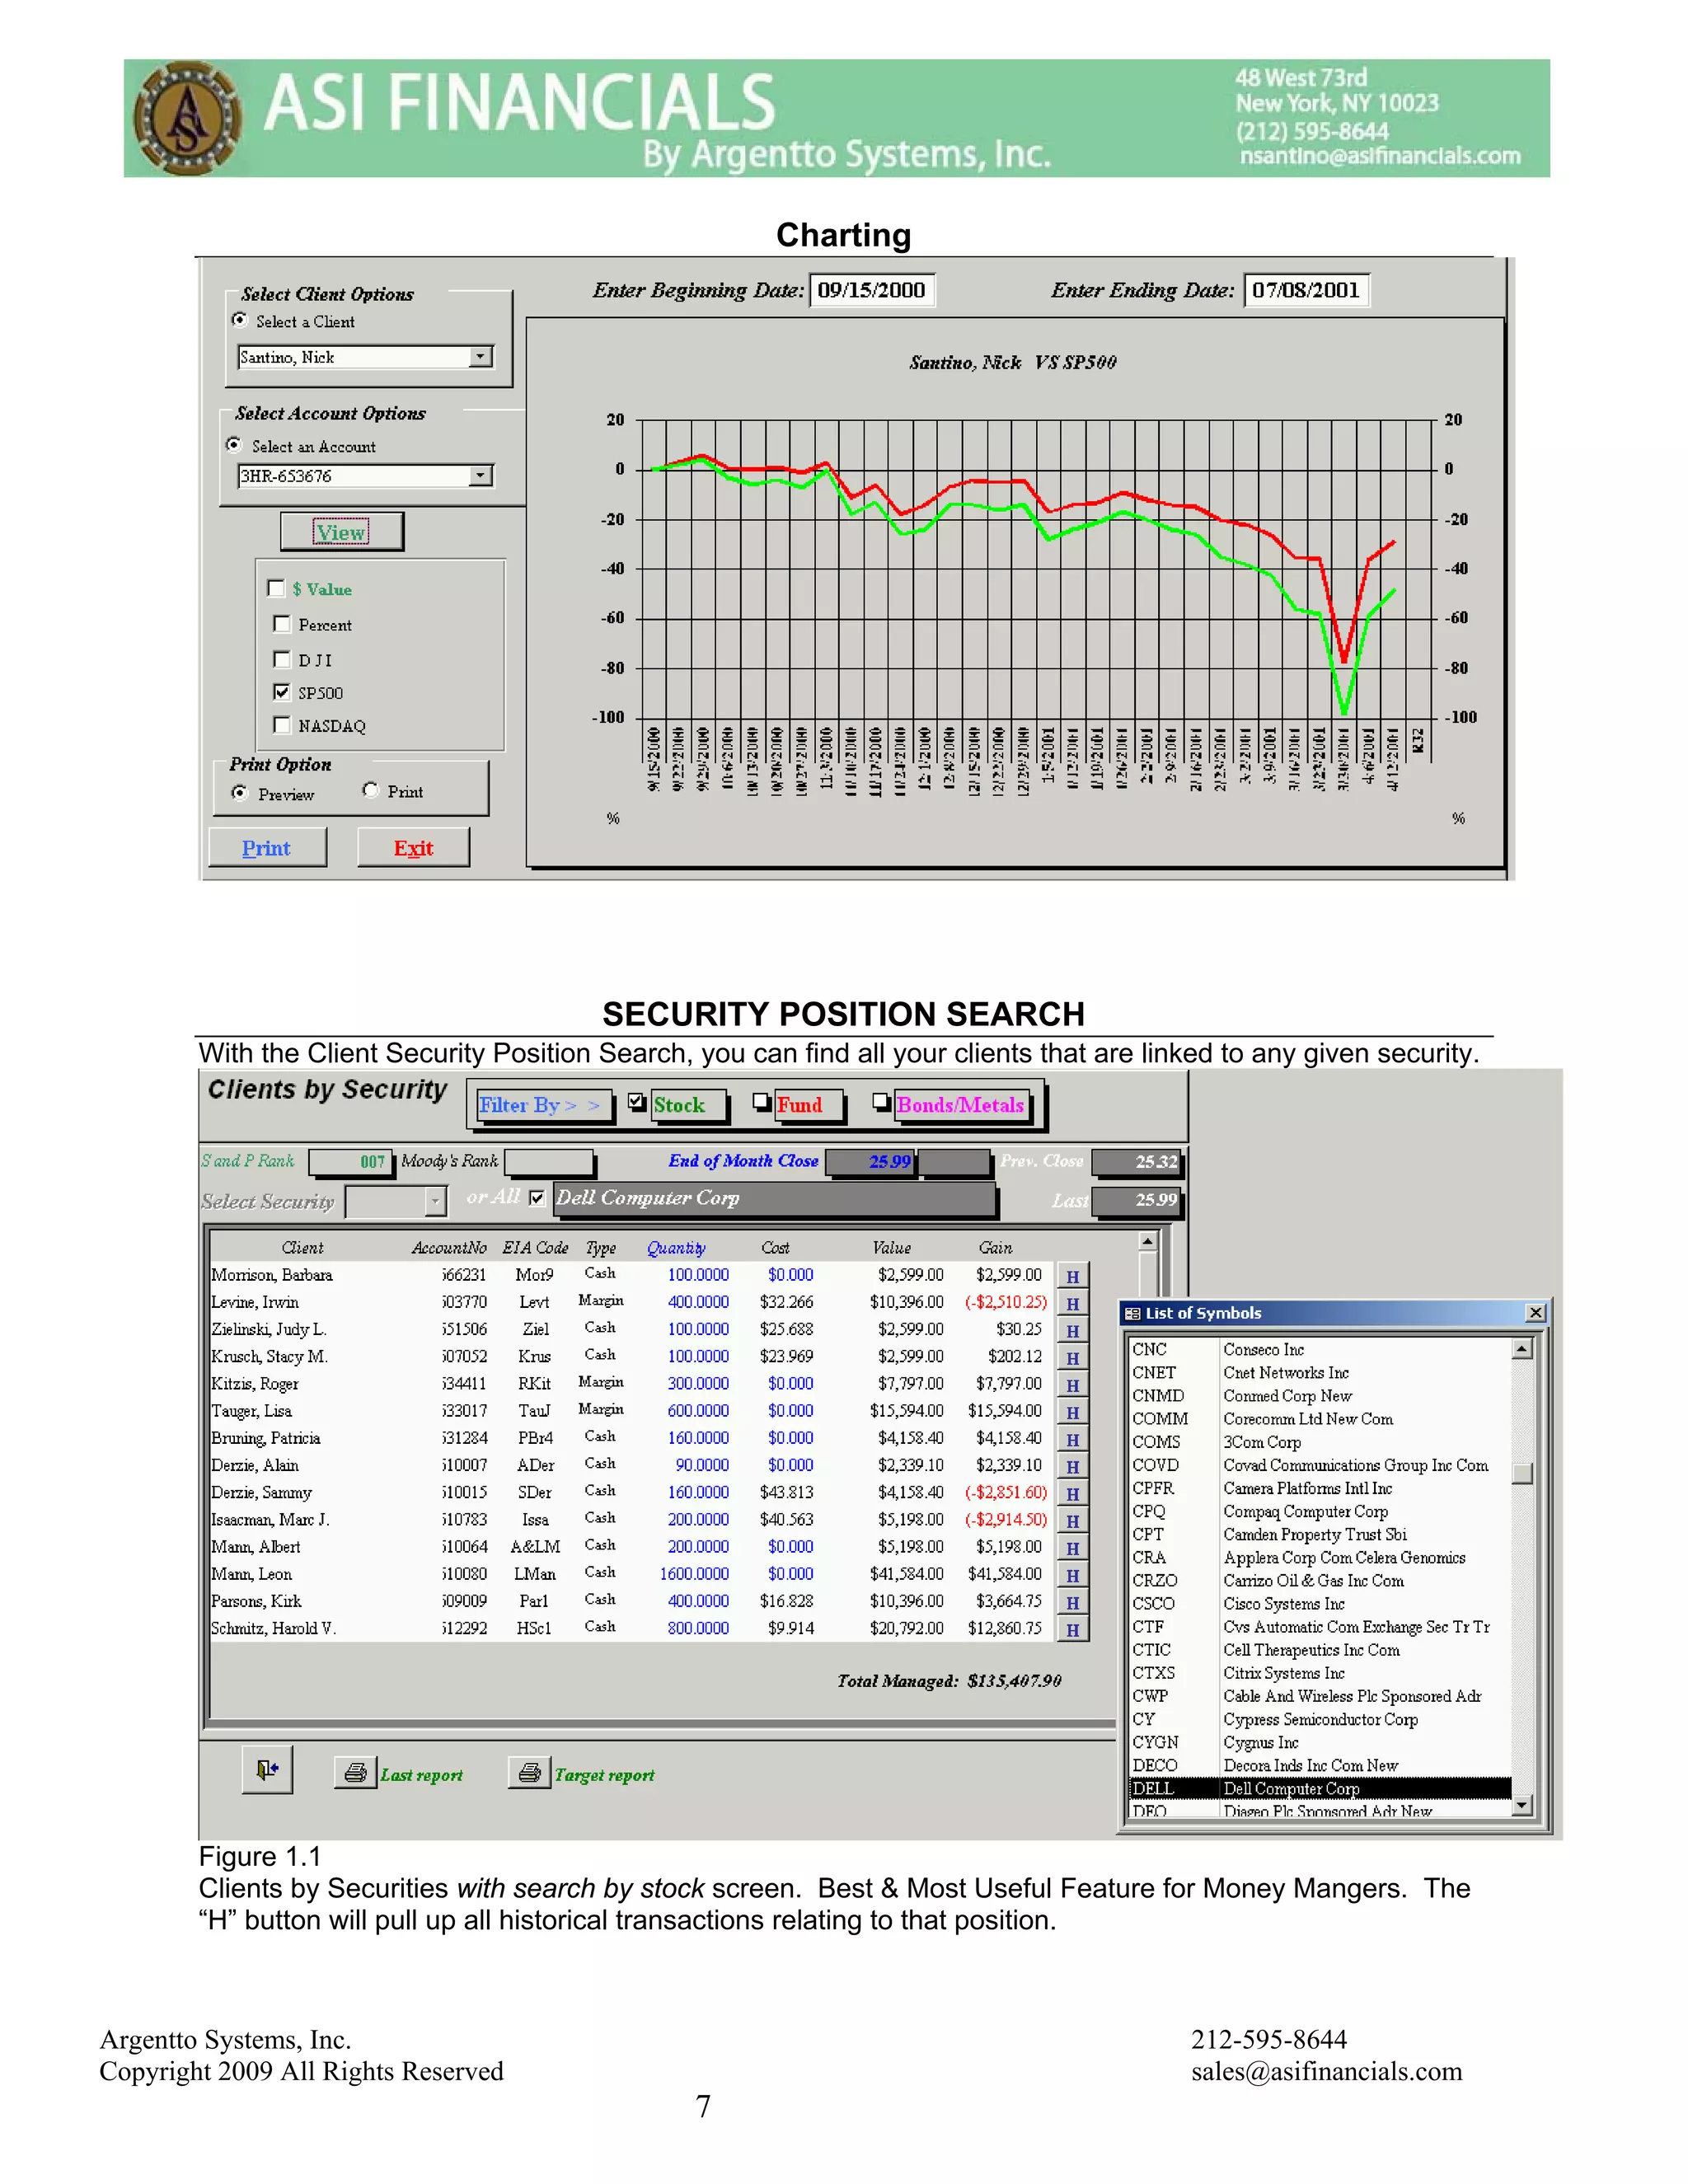
Task: Check the D J I checkbox
Action: 282,659
